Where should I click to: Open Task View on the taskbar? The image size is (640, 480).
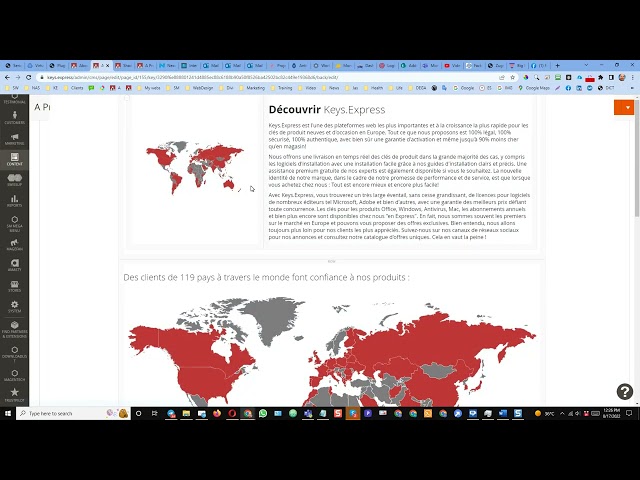click(154, 413)
